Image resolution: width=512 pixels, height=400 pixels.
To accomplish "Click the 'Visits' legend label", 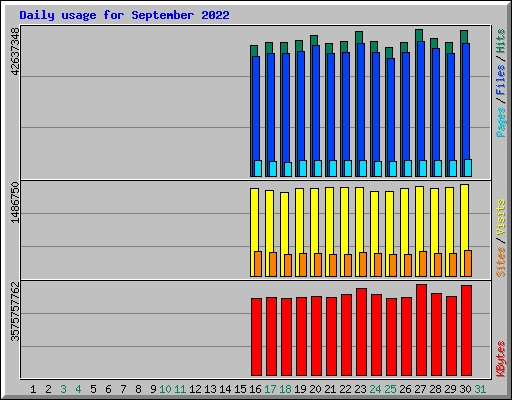I will coord(501,218).
